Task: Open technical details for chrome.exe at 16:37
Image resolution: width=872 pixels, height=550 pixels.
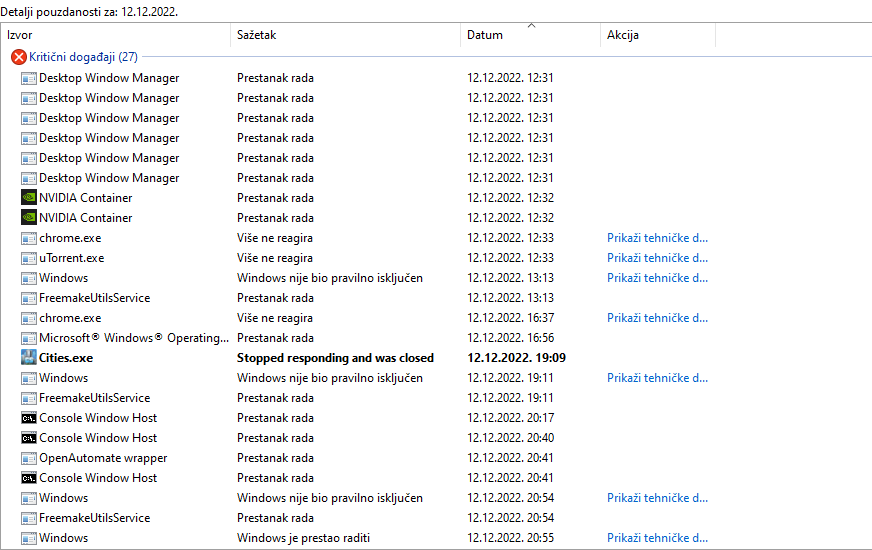Action: pyautogui.click(x=657, y=318)
